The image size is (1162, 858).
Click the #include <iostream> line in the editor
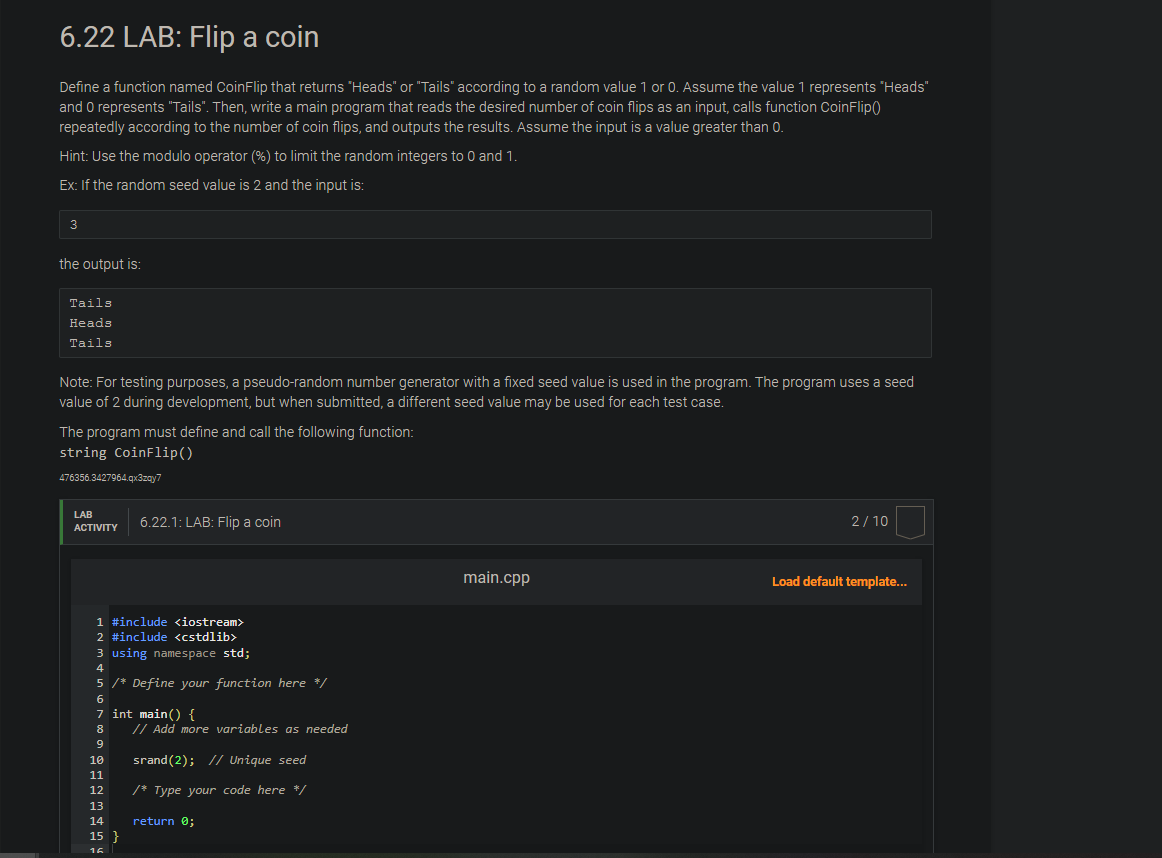[x=177, y=621]
